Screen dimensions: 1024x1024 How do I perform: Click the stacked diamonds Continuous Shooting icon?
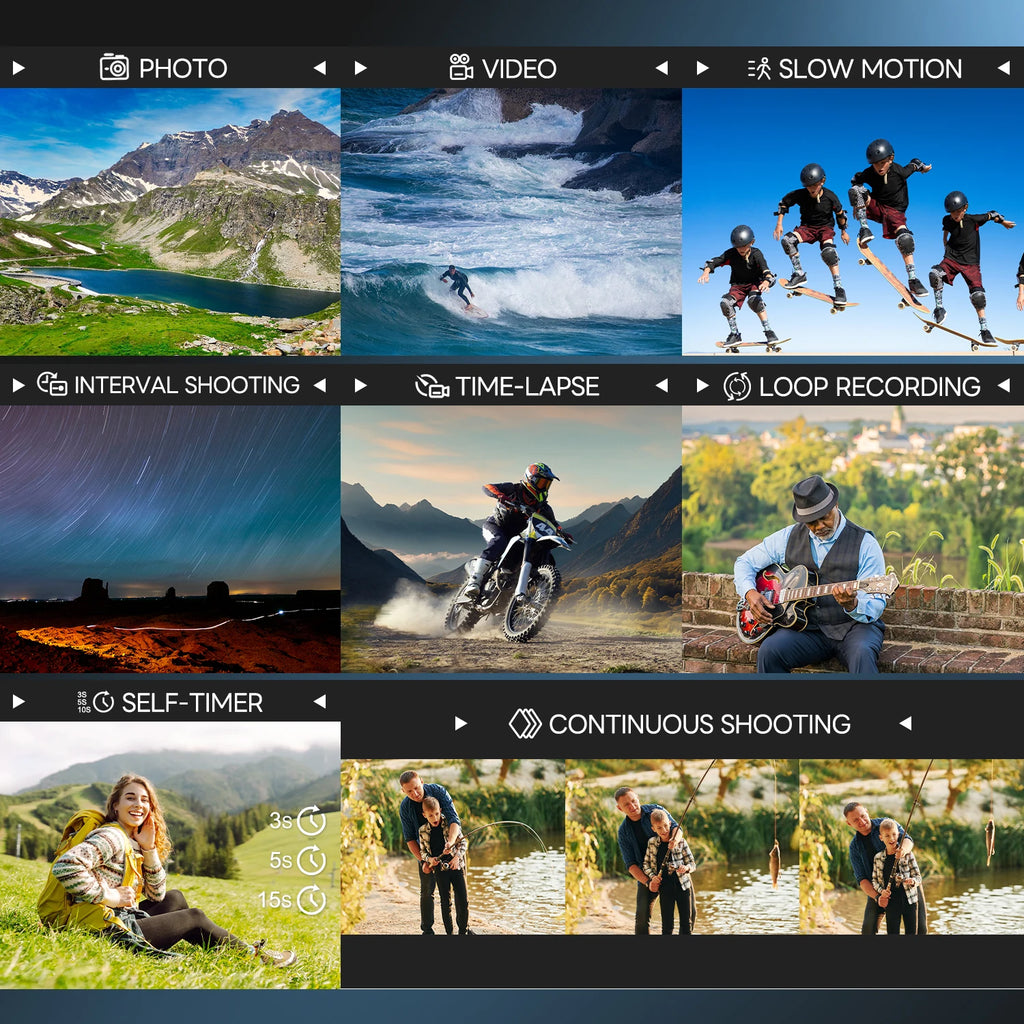525,724
